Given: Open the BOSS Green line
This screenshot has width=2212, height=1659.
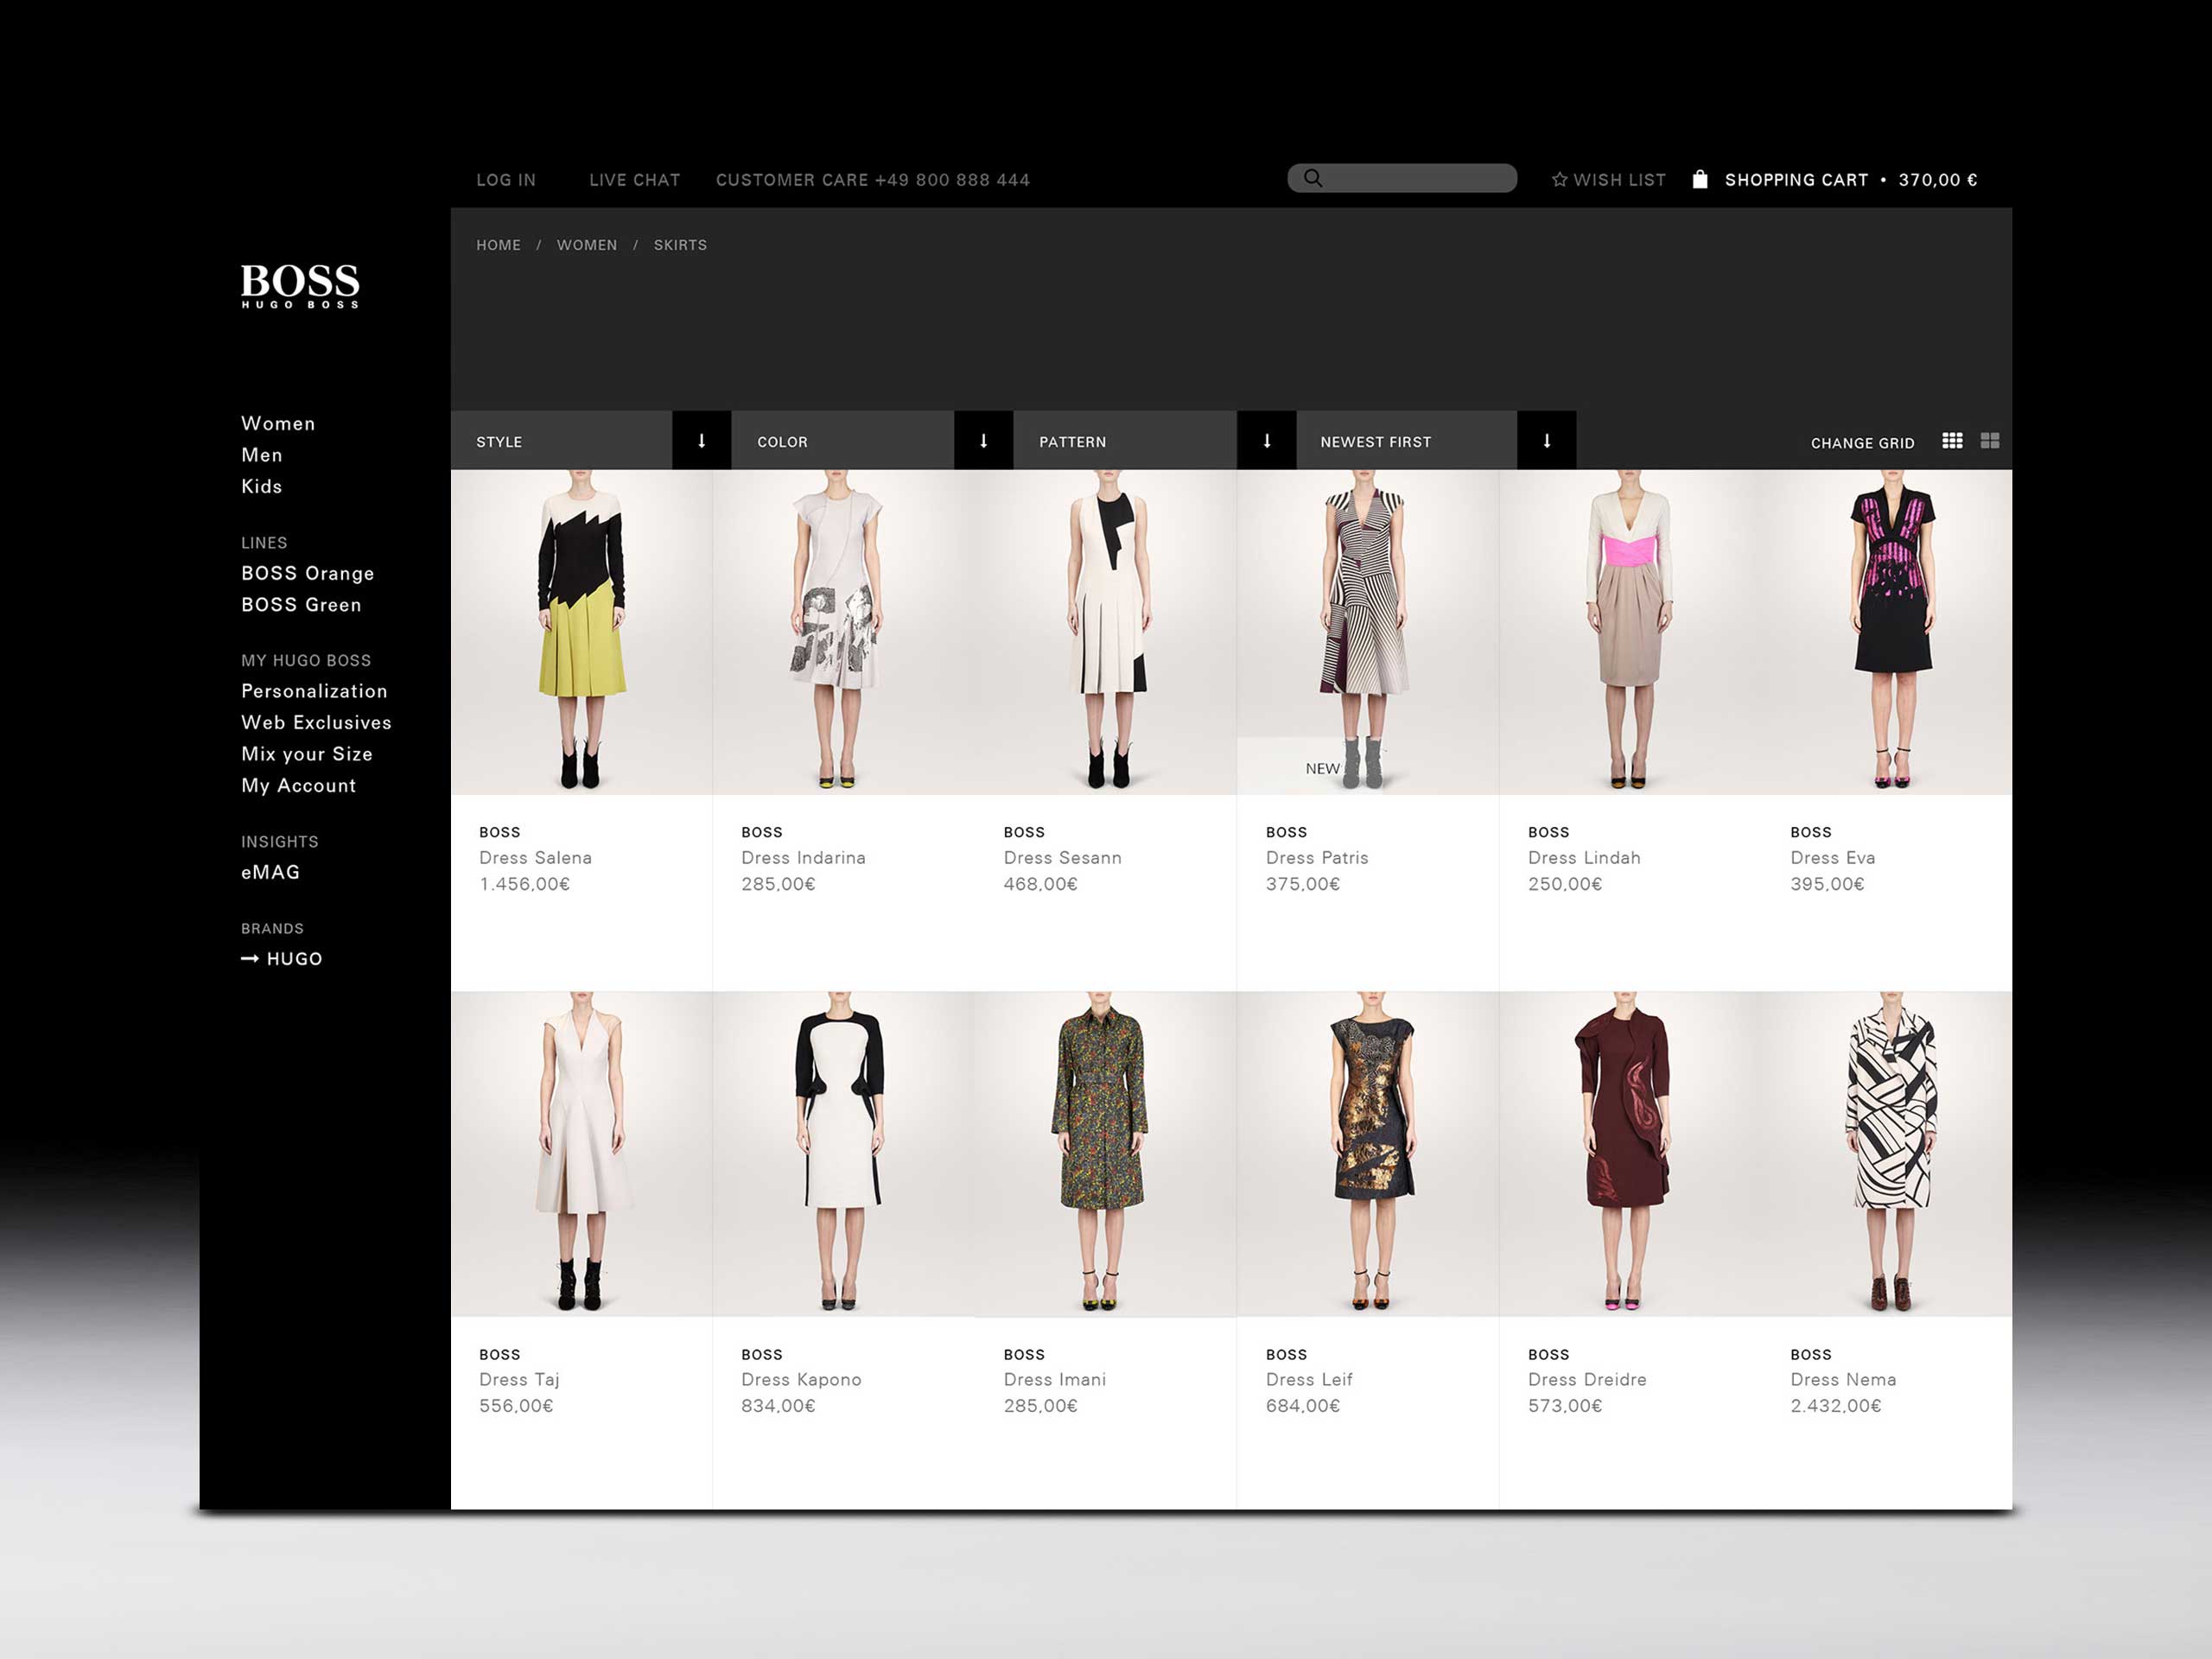Looking at the screenshot, I should click(301, 605).
